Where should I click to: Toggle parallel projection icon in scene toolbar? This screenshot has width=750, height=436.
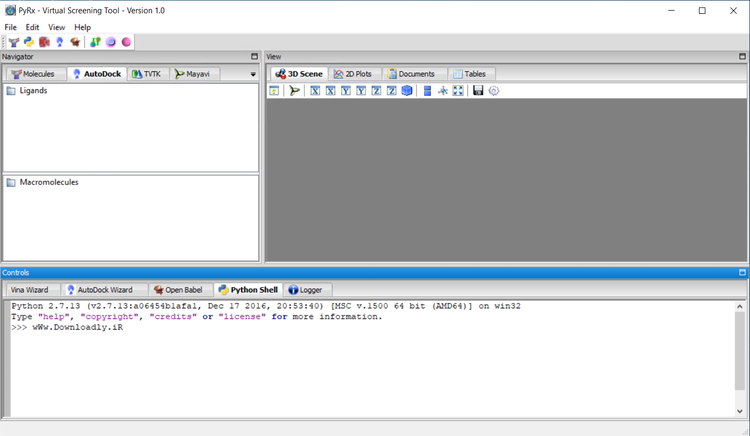(x=427, y=91)
